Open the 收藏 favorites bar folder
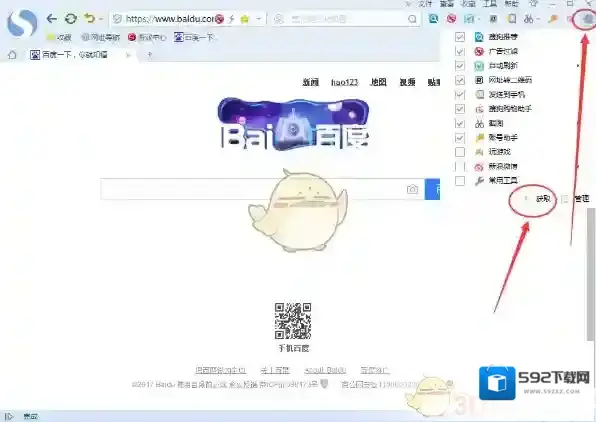 59,37
